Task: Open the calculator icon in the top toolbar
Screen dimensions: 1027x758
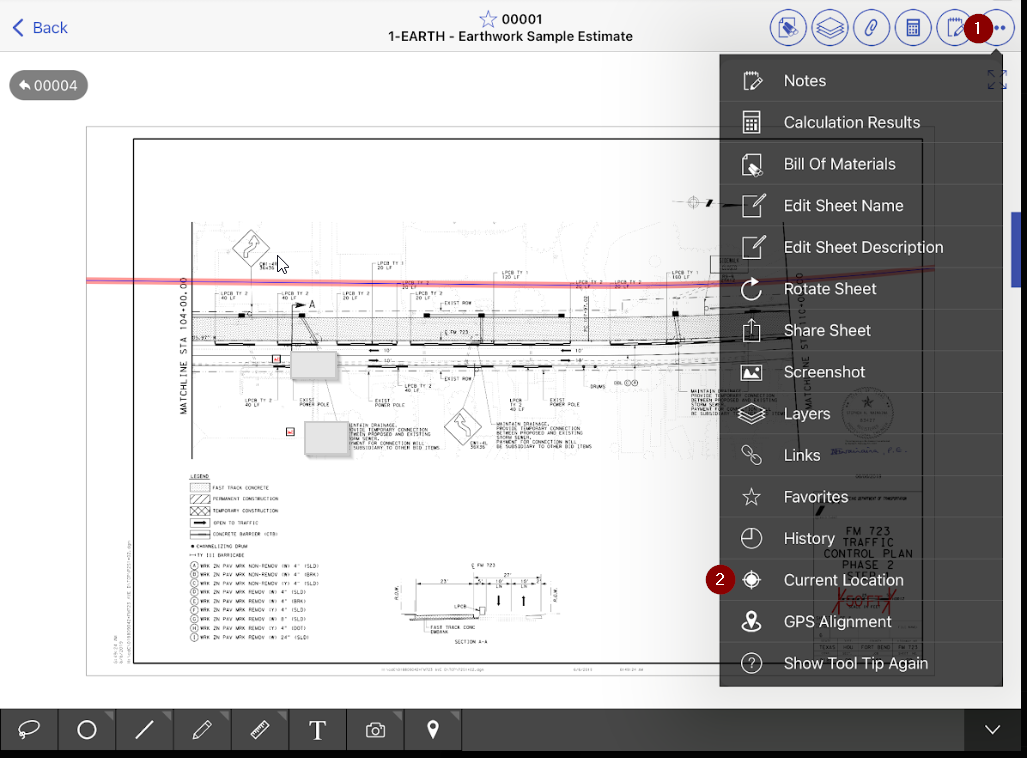Action: tap(912, 27)
